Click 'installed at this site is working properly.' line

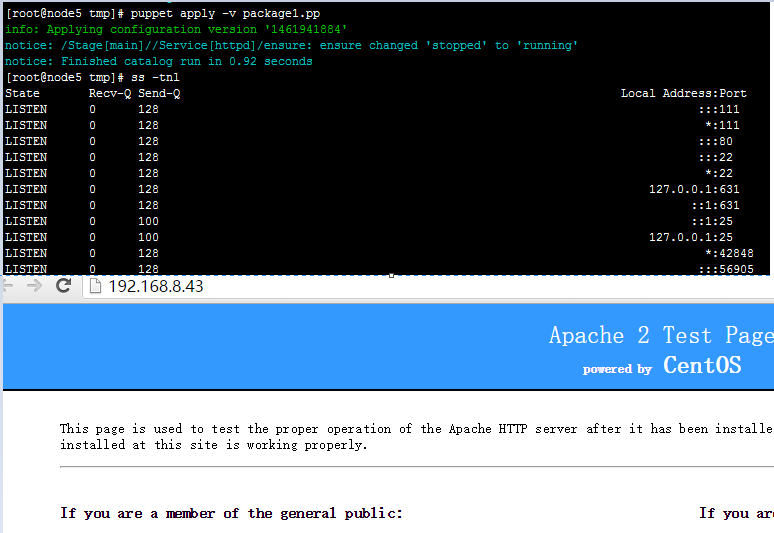213,445
